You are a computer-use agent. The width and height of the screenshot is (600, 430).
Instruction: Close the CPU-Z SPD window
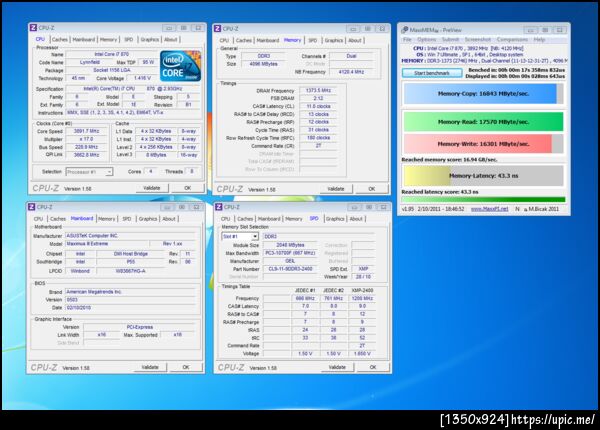(x=383, y=207)
